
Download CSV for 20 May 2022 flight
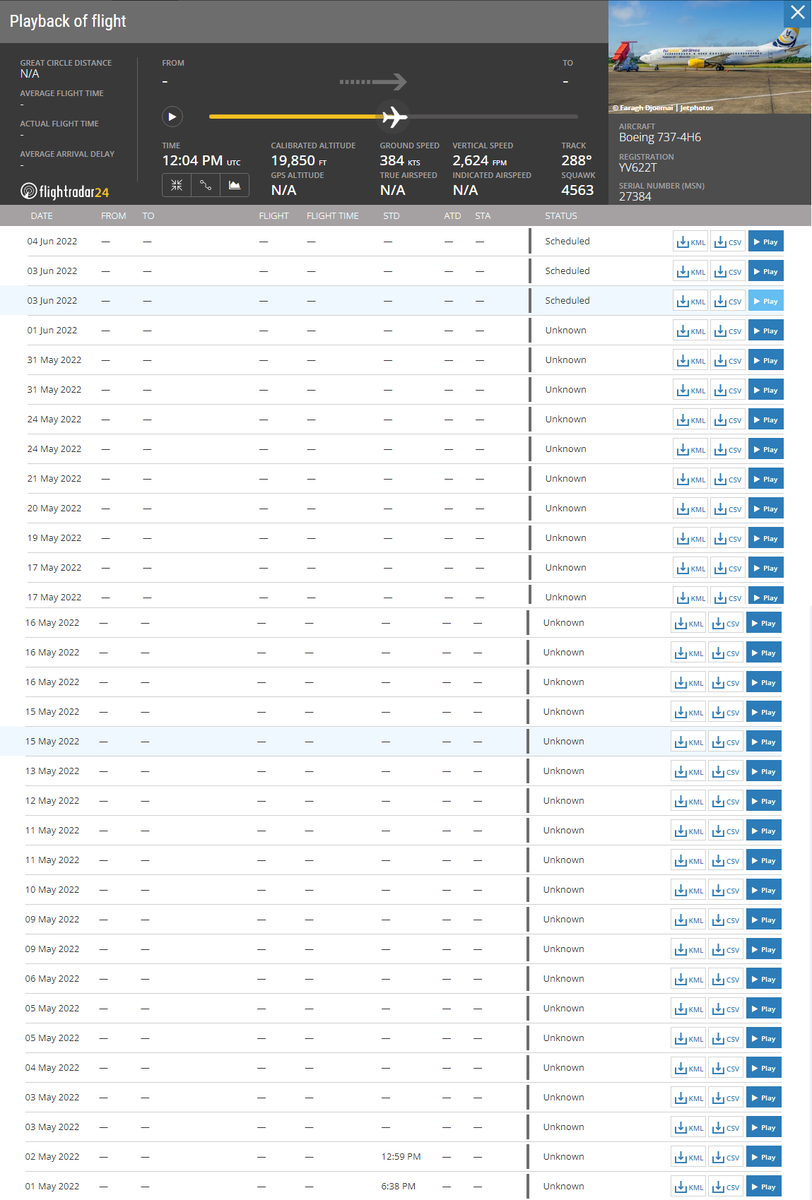728,509
